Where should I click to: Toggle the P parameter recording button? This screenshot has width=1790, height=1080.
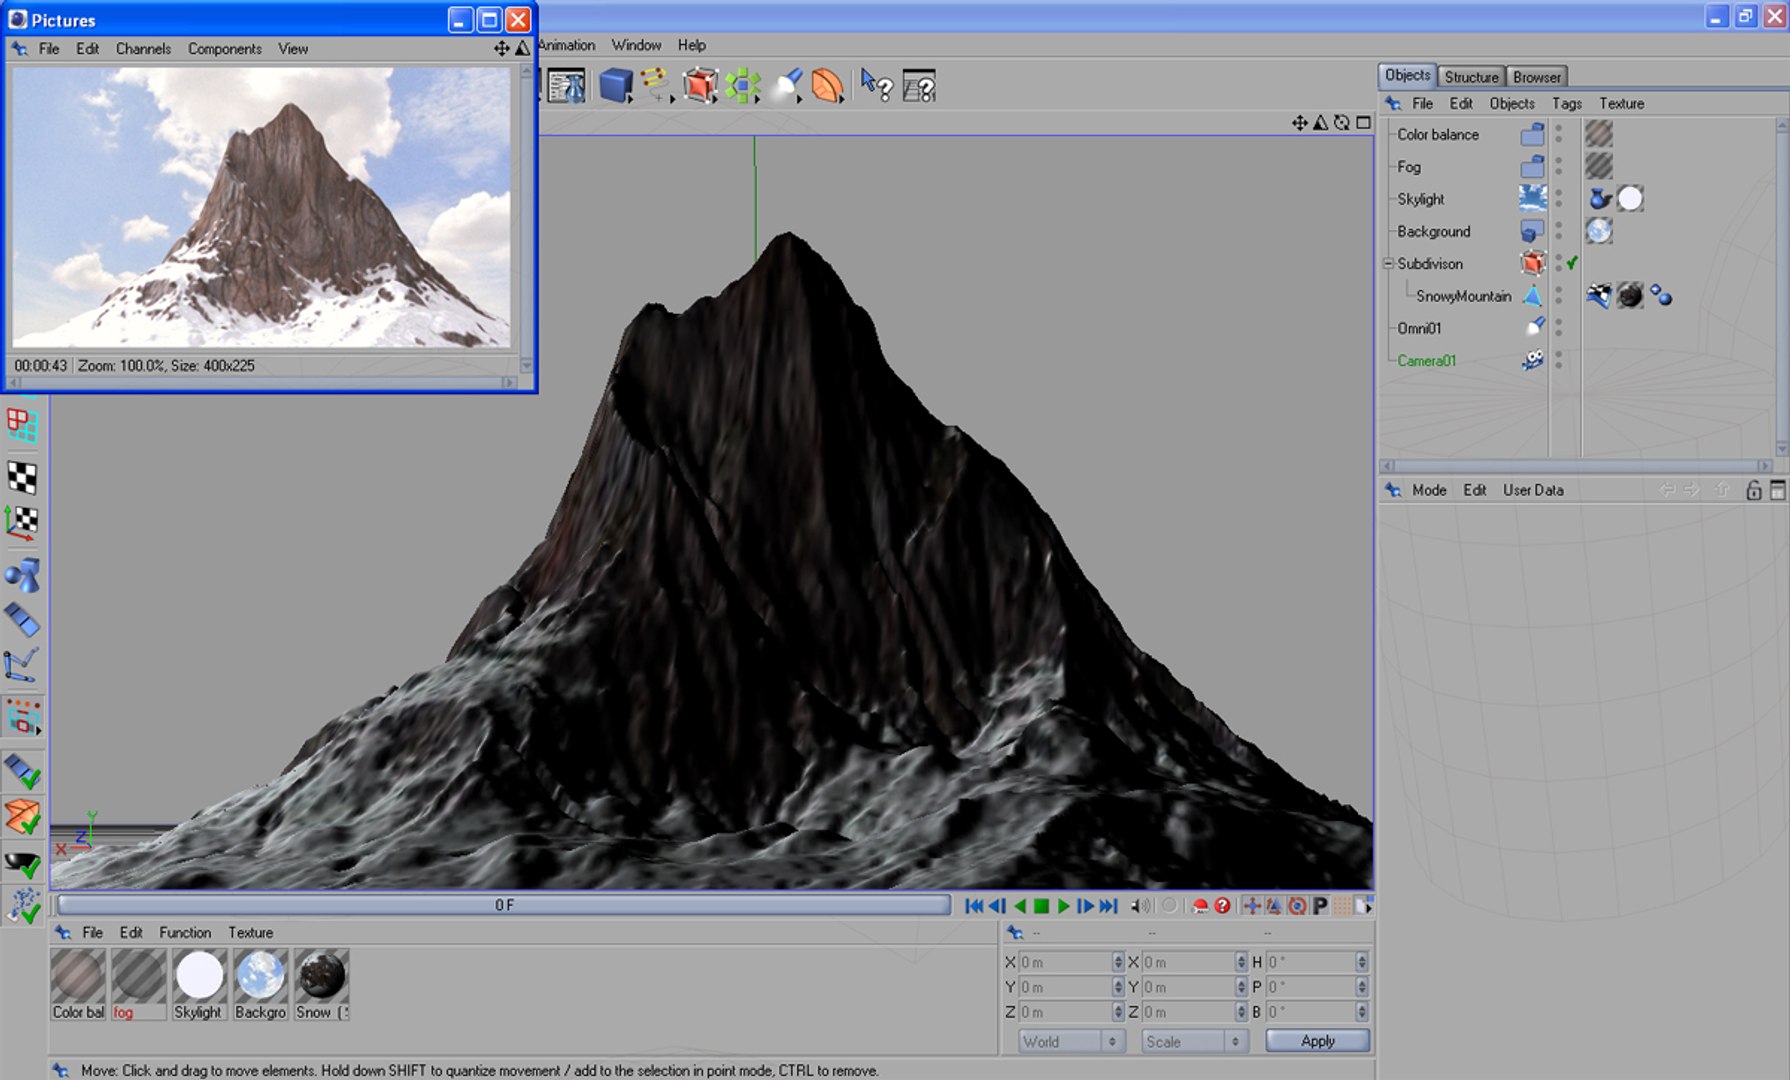[x=1320, y=906]
